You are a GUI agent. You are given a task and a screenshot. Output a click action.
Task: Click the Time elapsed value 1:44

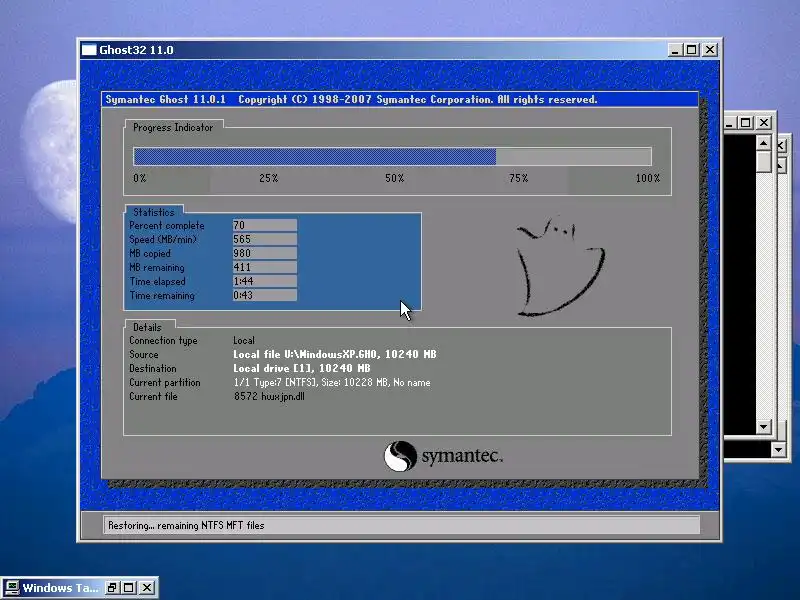point(264,281)
